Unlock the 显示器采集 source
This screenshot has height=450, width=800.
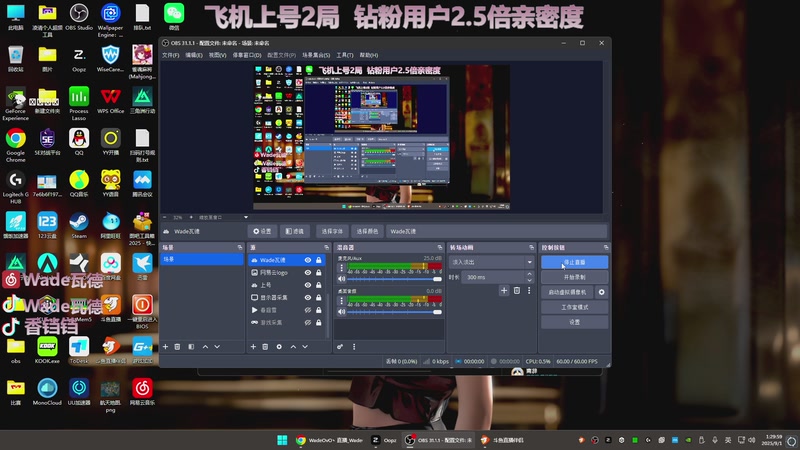tap(319, 297)
